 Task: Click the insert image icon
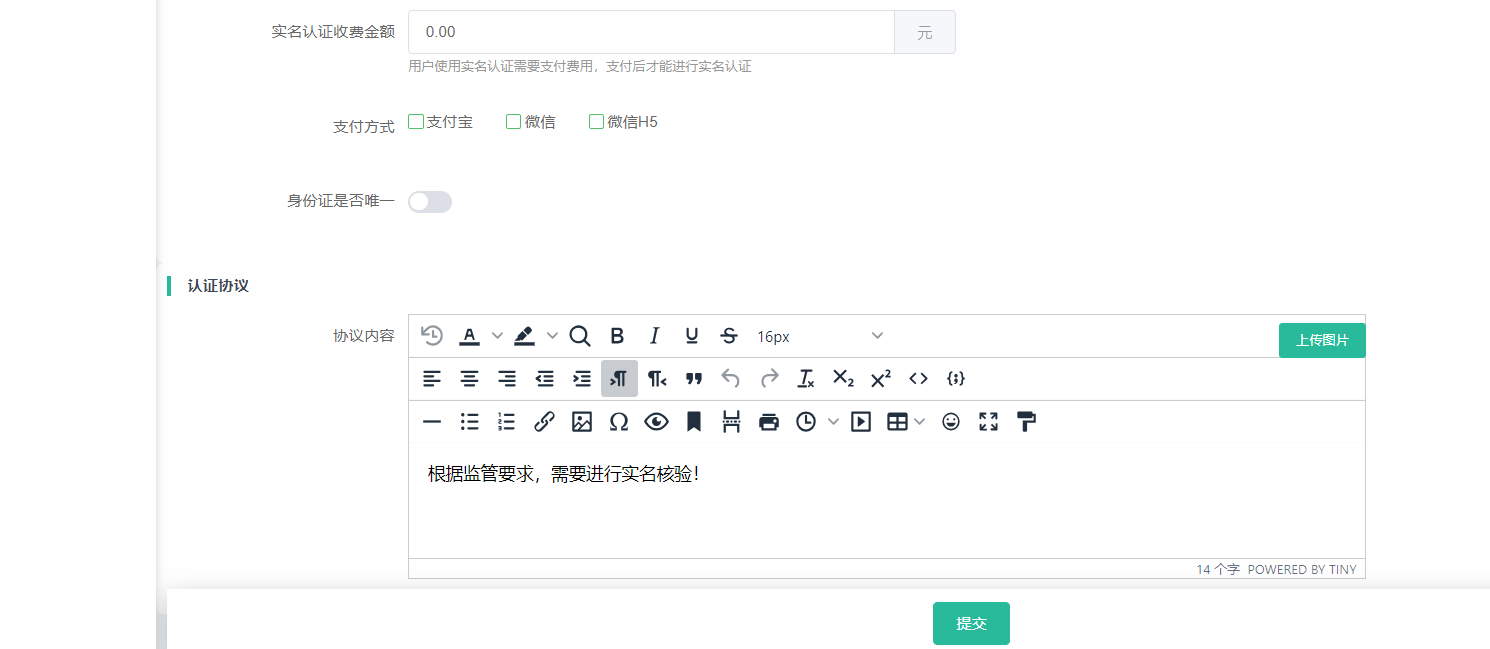coord(582,422)
